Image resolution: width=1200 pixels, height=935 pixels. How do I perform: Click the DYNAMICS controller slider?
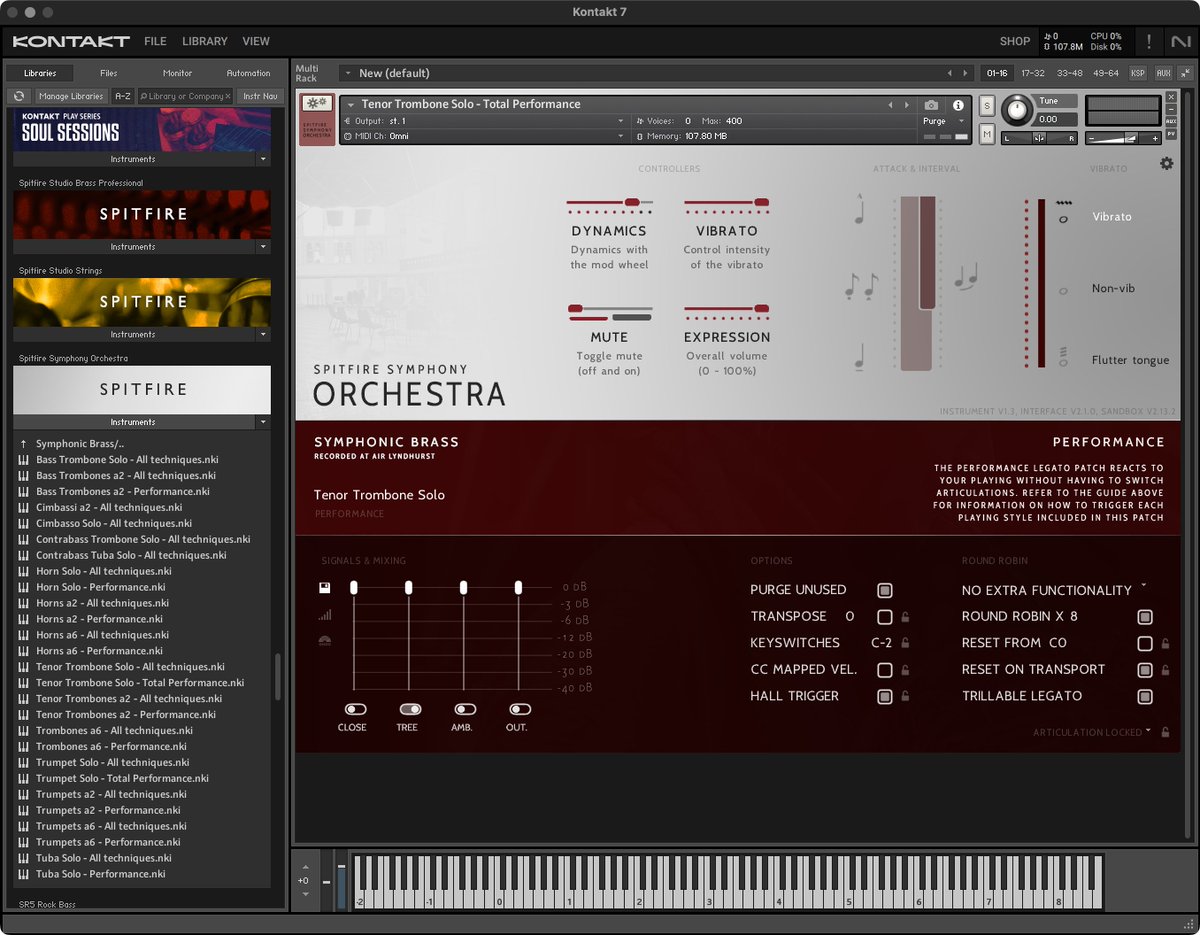coord(609,202)
